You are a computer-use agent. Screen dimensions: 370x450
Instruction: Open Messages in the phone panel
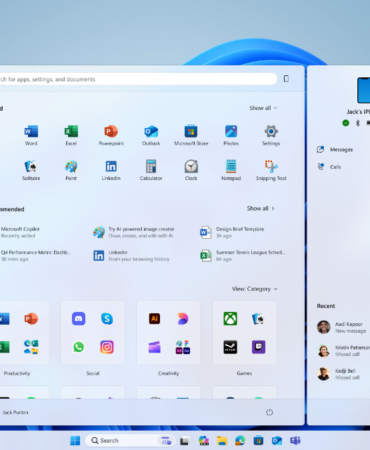tap(335, 150)
